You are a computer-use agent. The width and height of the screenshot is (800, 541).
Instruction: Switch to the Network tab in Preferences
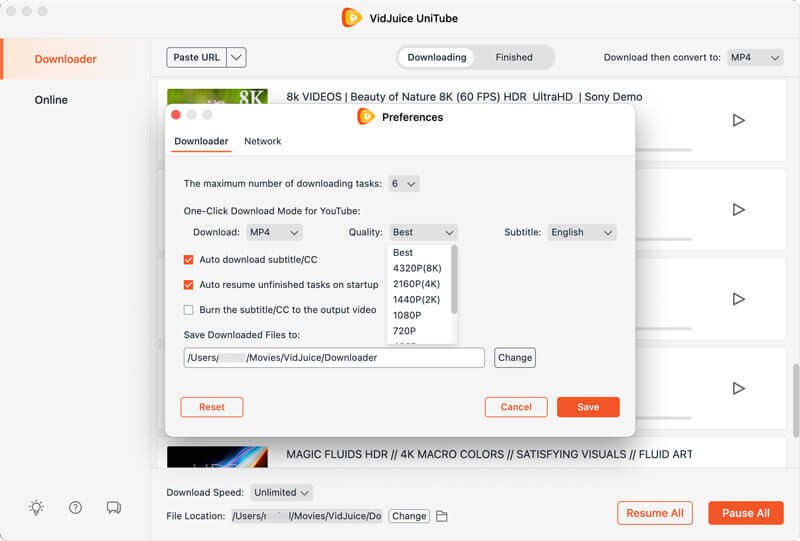point(263,141)
